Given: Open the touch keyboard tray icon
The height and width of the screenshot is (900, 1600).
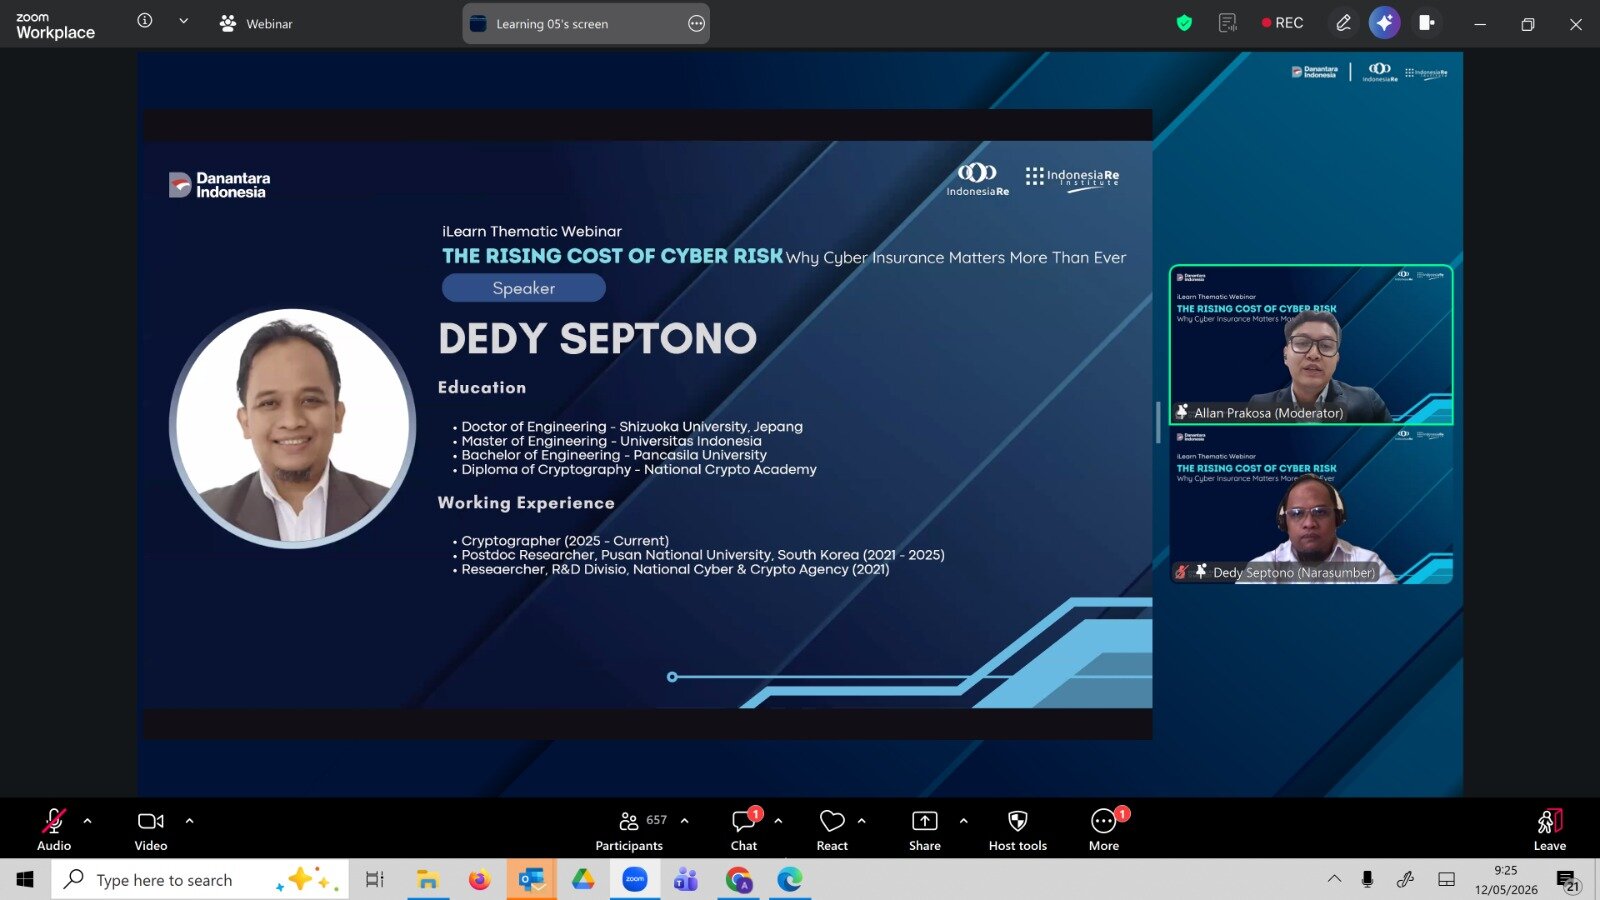Looking at the screenshot, I should (x=1446, y=879).
